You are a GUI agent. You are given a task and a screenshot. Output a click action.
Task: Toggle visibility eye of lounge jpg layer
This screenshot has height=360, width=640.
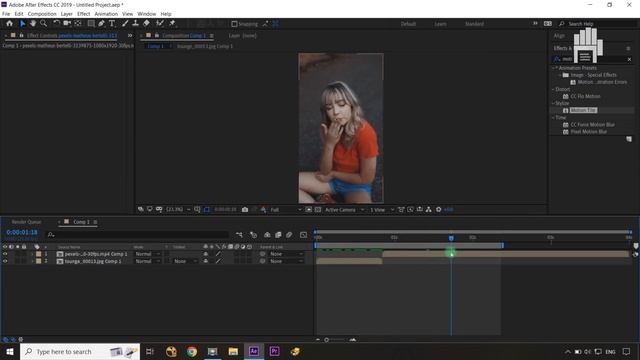(5, 261)
